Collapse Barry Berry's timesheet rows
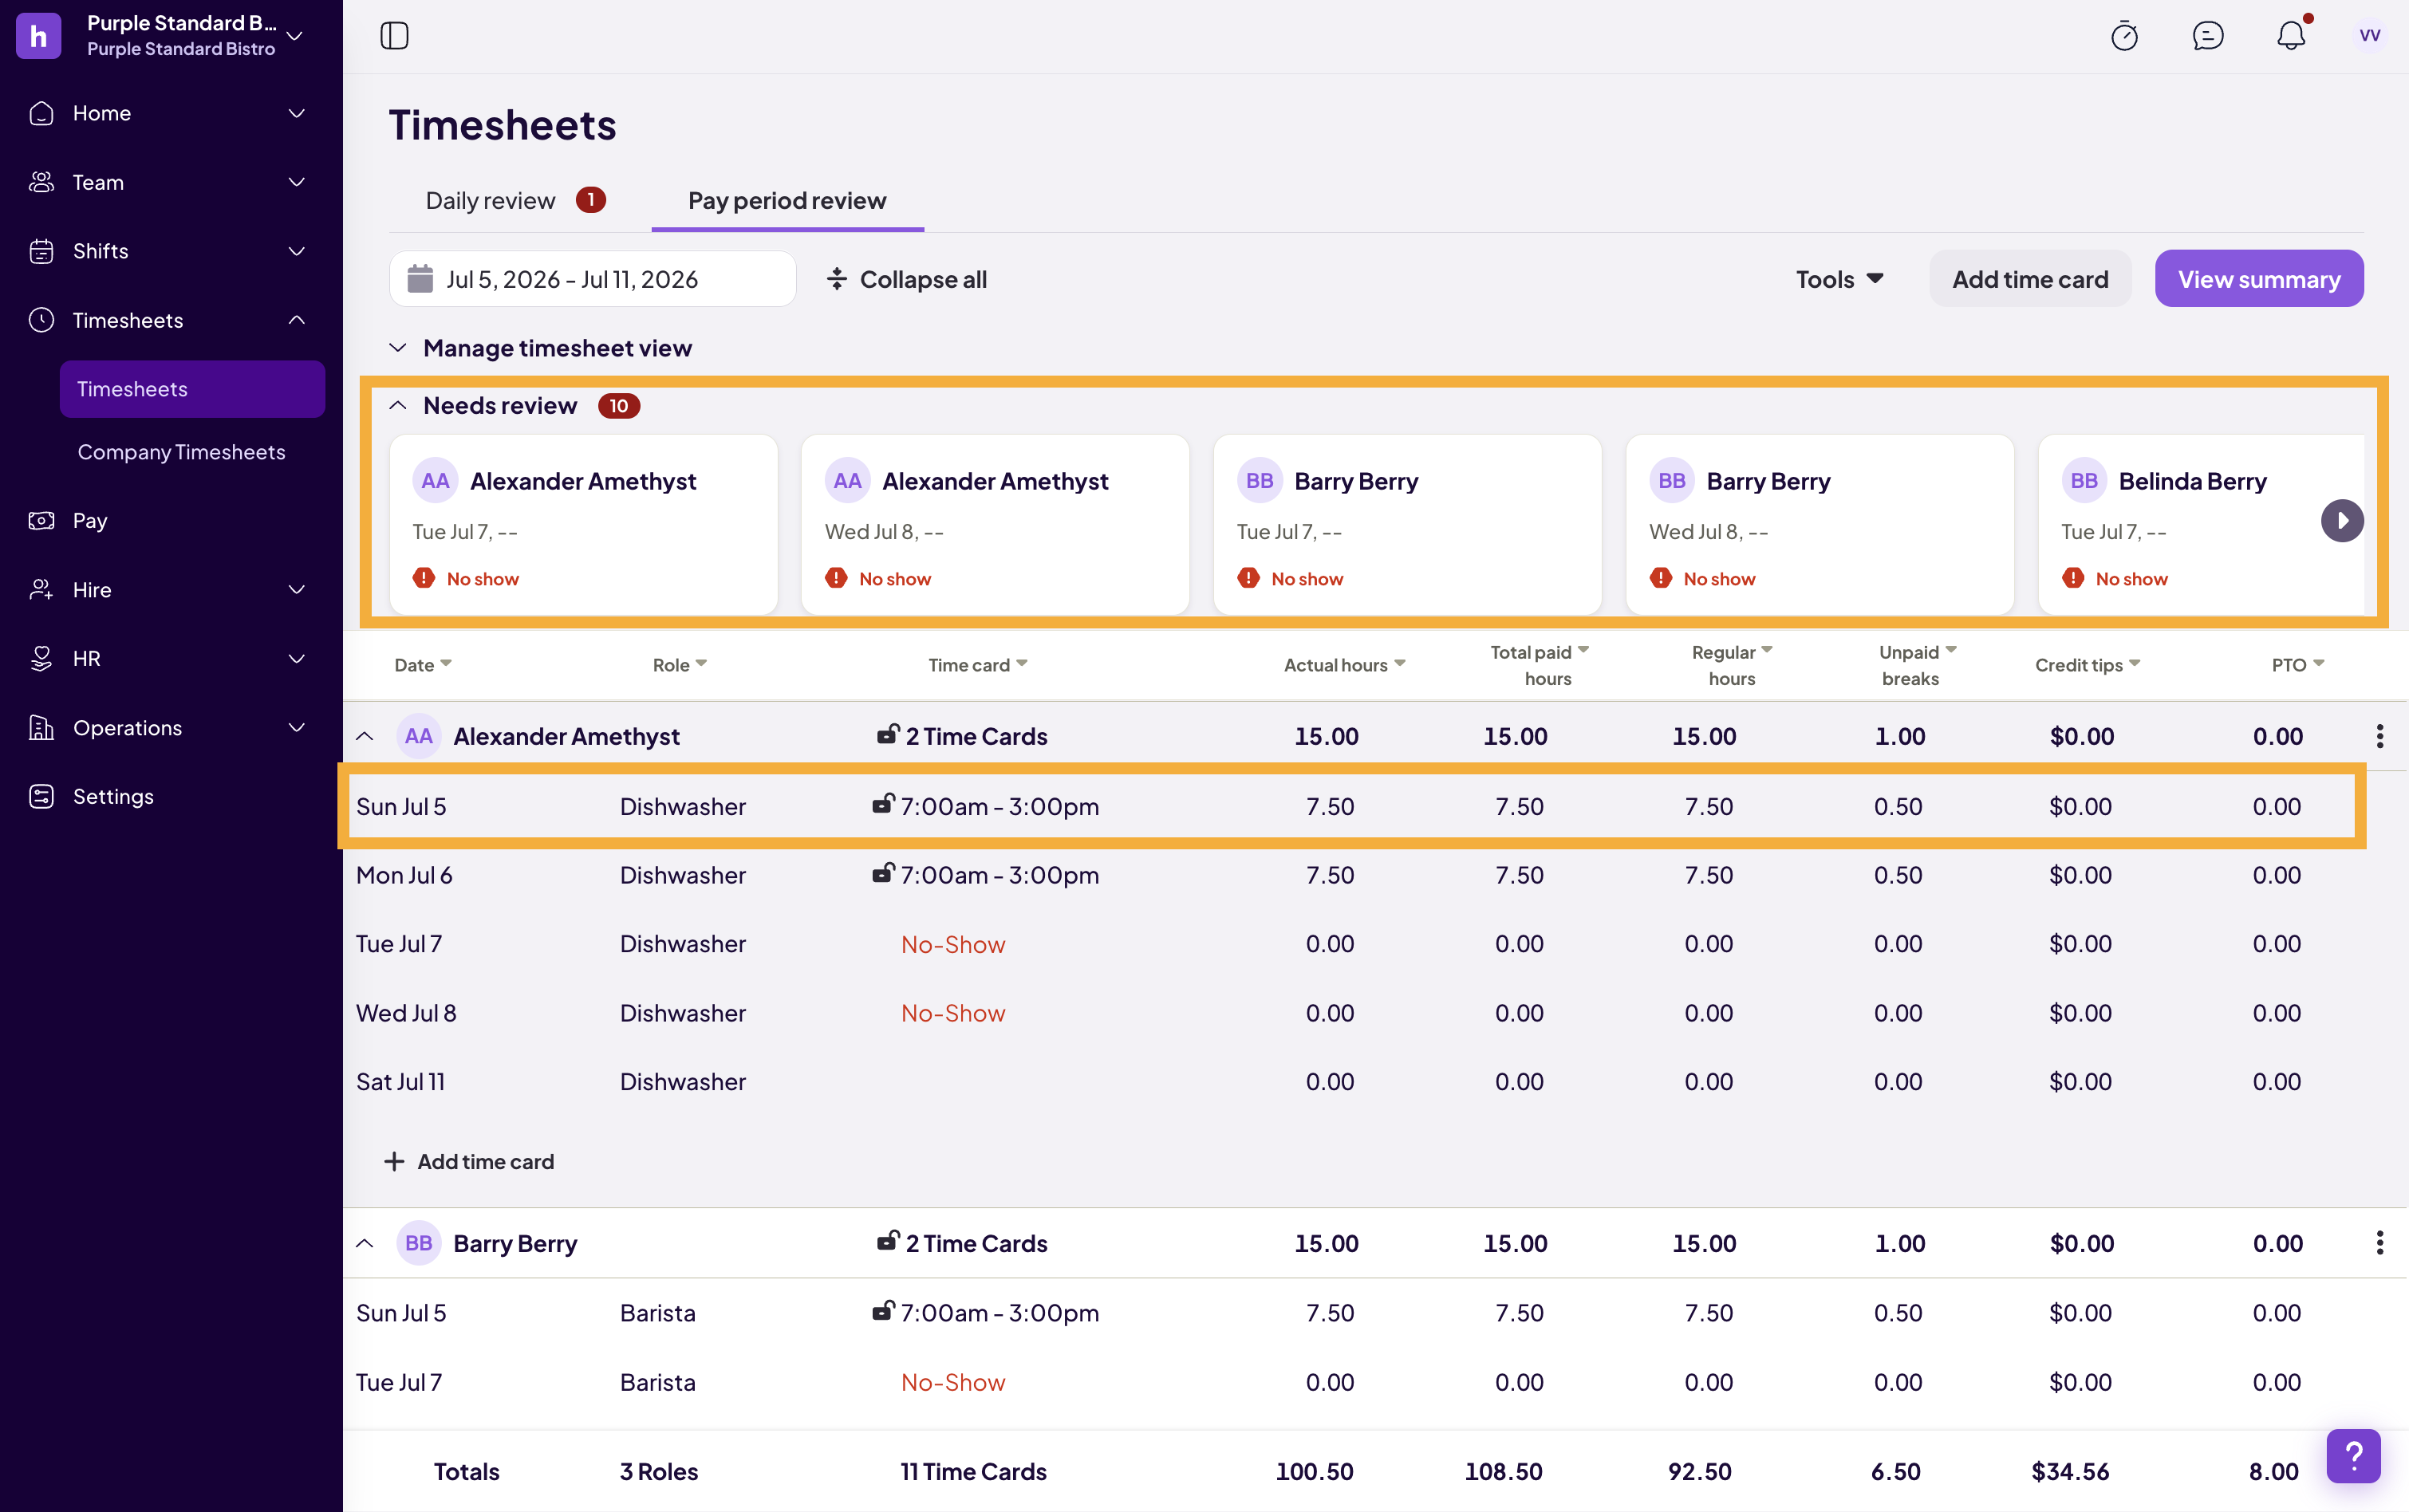Viewport: 2409px width, 1512px height. (x=365, y=1243)
